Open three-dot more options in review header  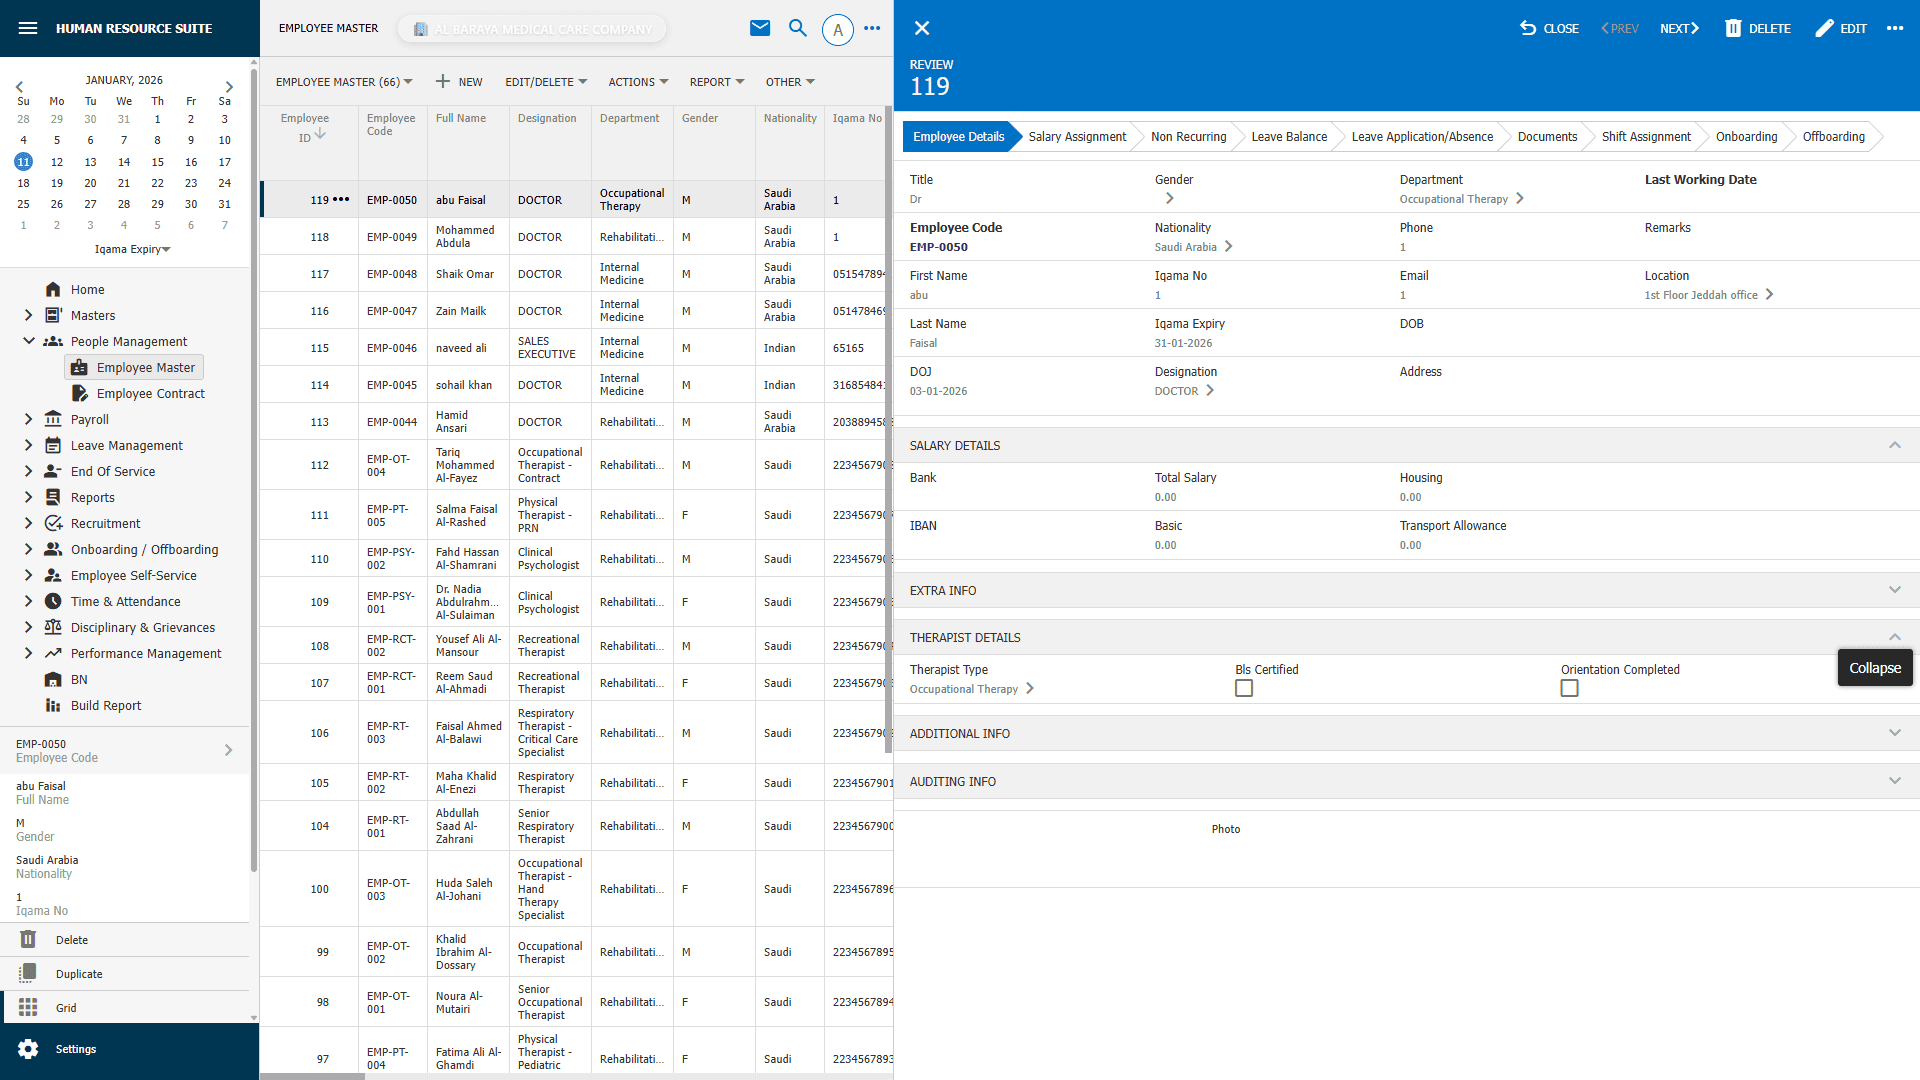1895,28
